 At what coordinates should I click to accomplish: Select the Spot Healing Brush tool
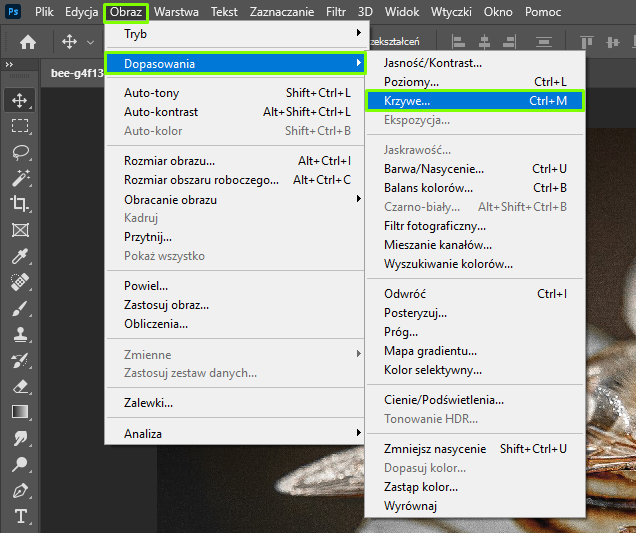click(20, 282)
